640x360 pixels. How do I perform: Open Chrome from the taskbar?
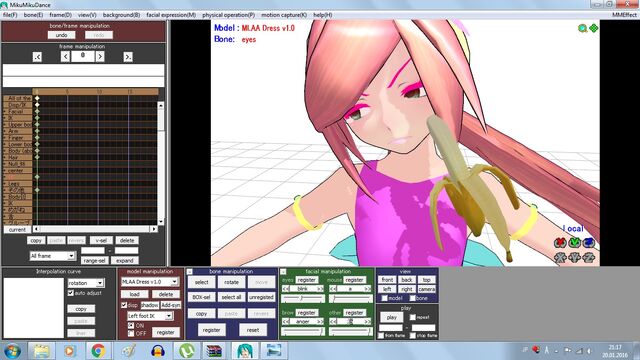[98, 351]
